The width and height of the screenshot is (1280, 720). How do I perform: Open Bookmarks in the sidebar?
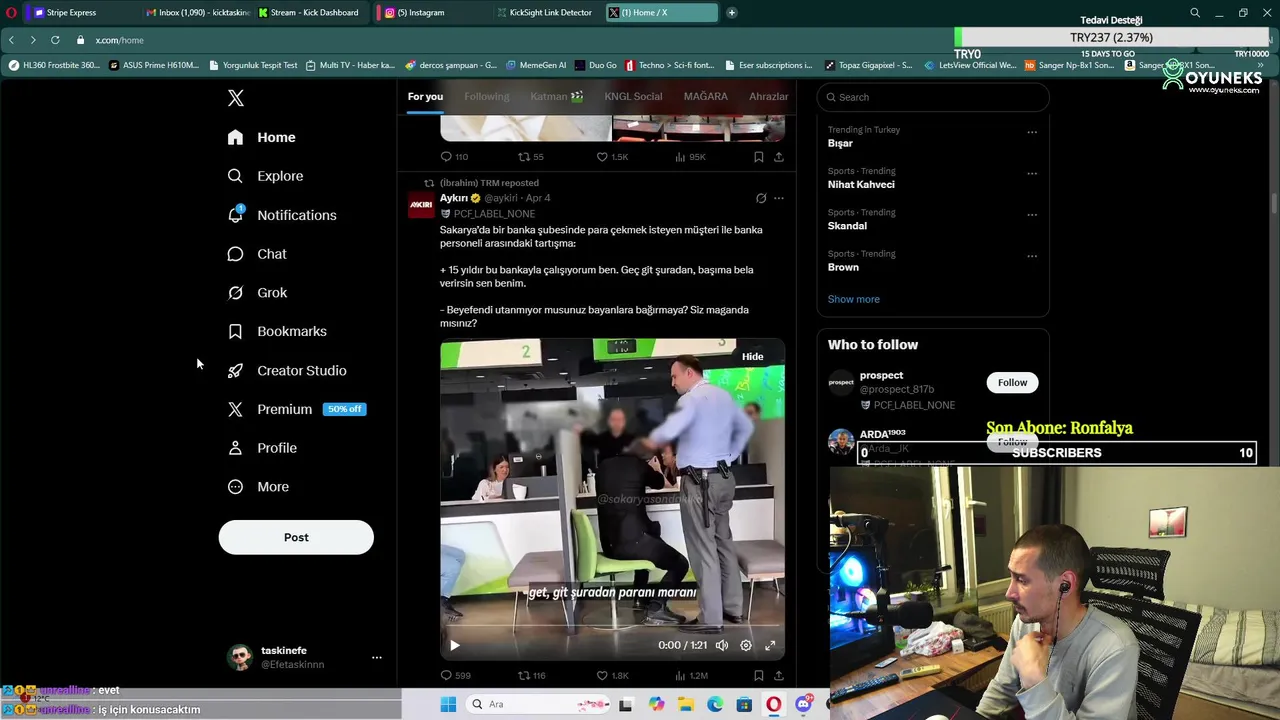pyautogui.click(x=277, y=331)
